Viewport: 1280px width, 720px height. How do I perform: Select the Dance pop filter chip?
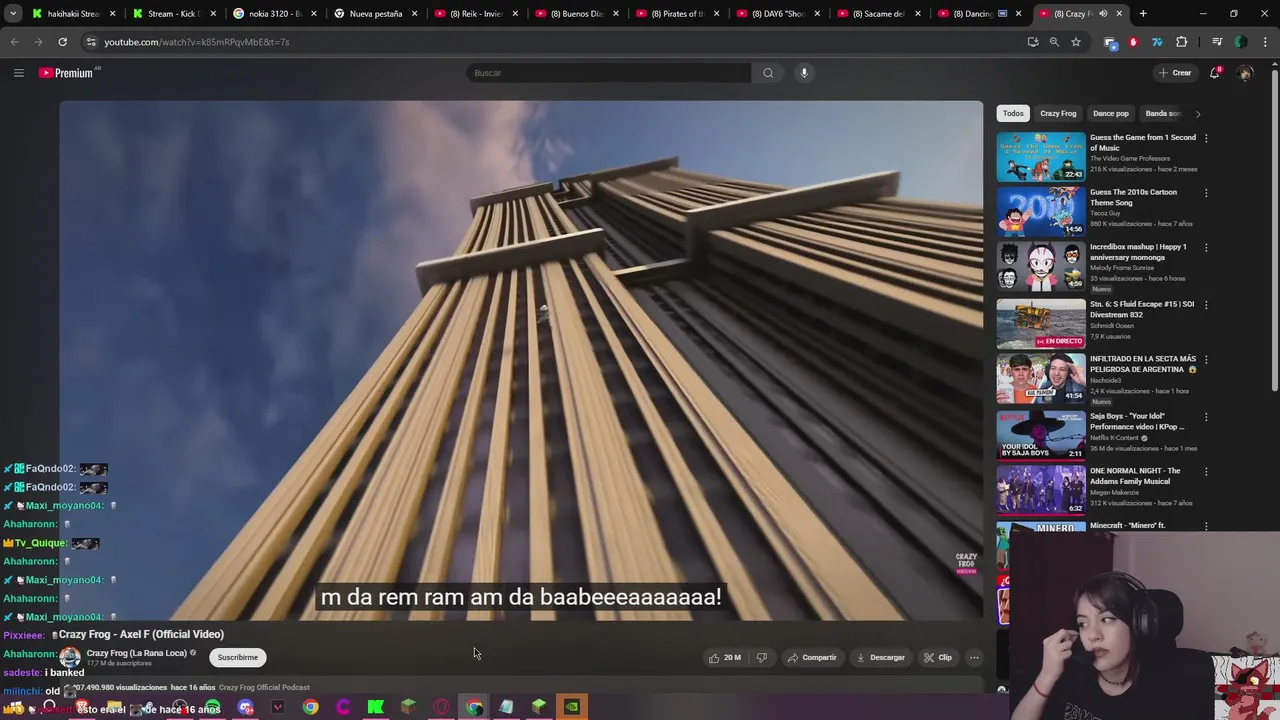pyautogui.click(x=1110, y=114)
